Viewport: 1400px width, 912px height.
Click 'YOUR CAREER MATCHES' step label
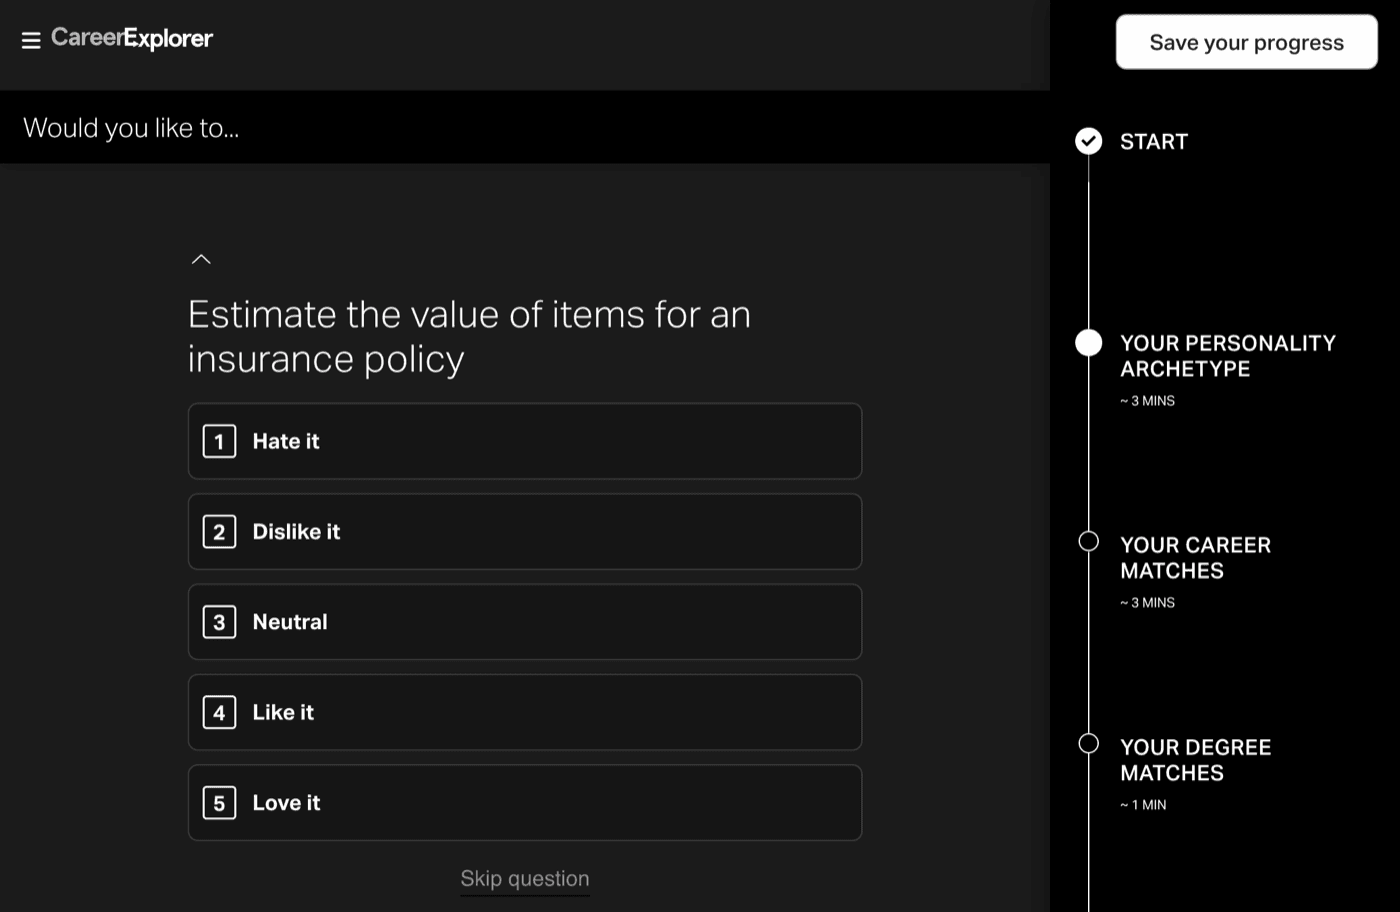[x=1196, y=558]
